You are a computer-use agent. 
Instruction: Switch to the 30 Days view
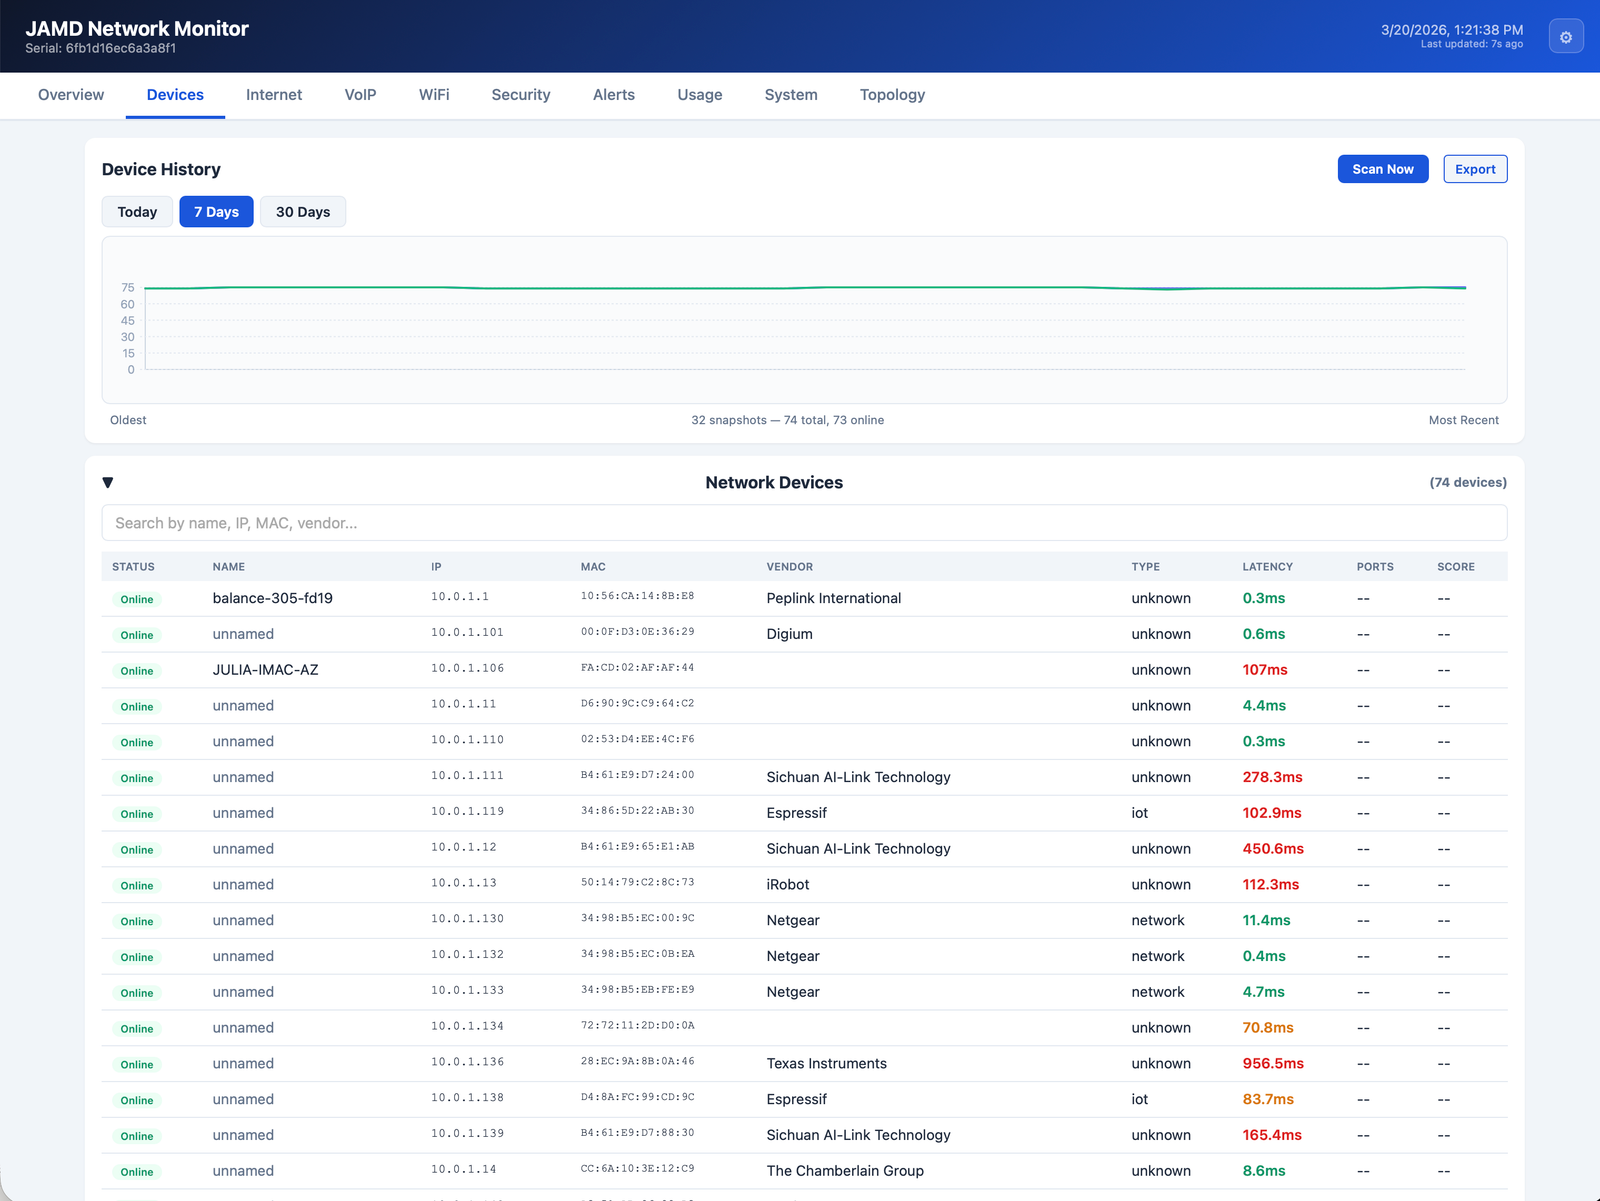(x=302, y=211)
